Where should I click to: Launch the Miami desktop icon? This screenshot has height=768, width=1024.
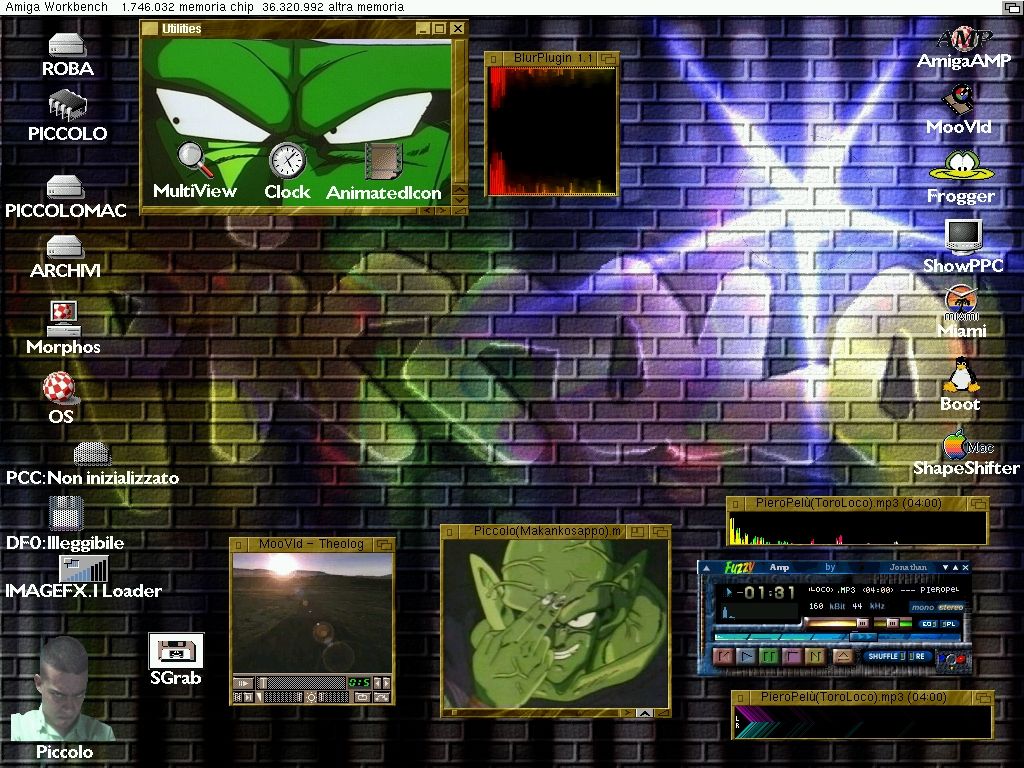(x=962, y=312)
